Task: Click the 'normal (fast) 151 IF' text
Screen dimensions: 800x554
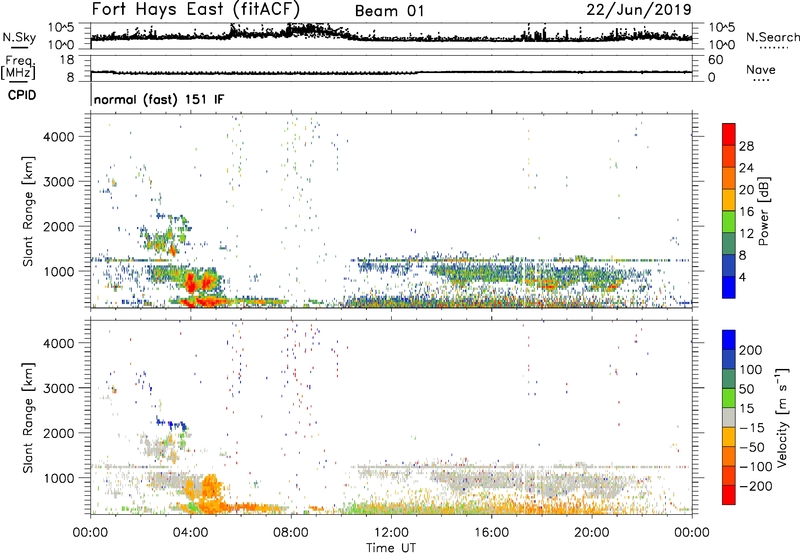Action: click(159, 99)
